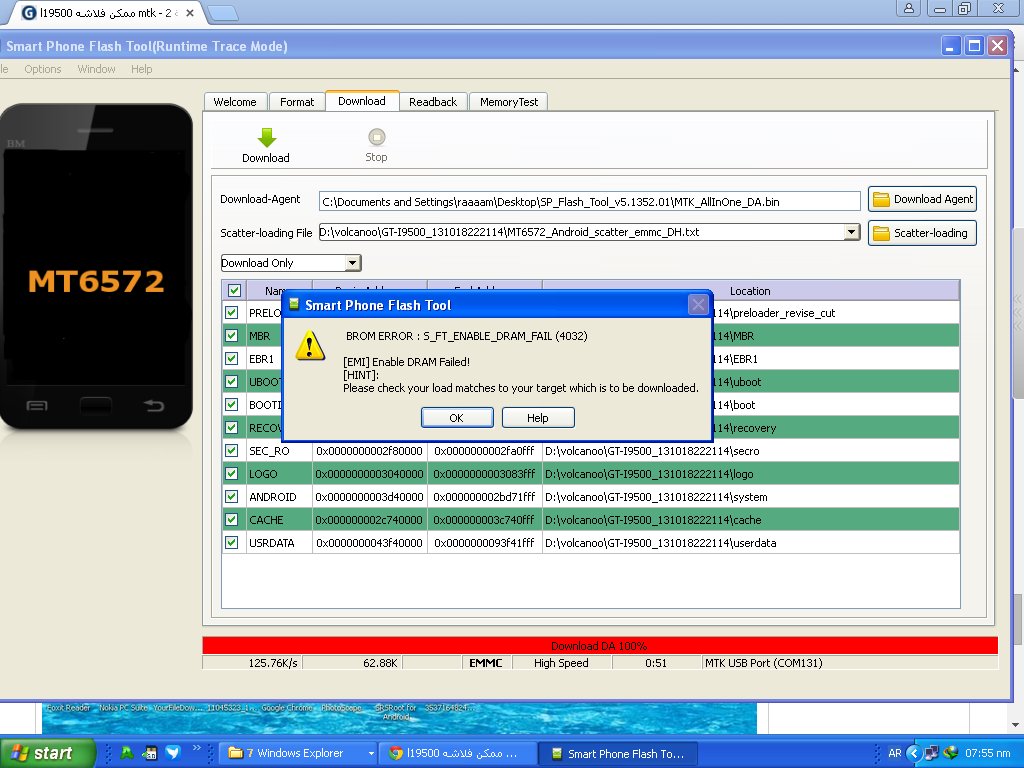The image size is (1024, 768).
Task: Open the Download Only mode dropdown
Action: (x=352, y=263)
